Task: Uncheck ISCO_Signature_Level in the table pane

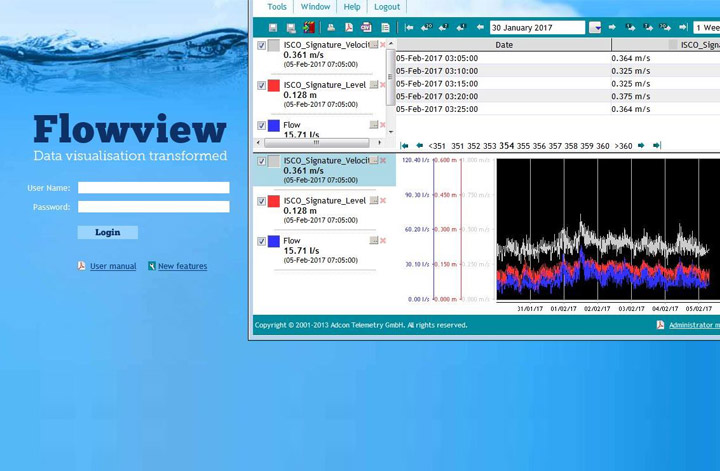Action: [x=261, y=85]
